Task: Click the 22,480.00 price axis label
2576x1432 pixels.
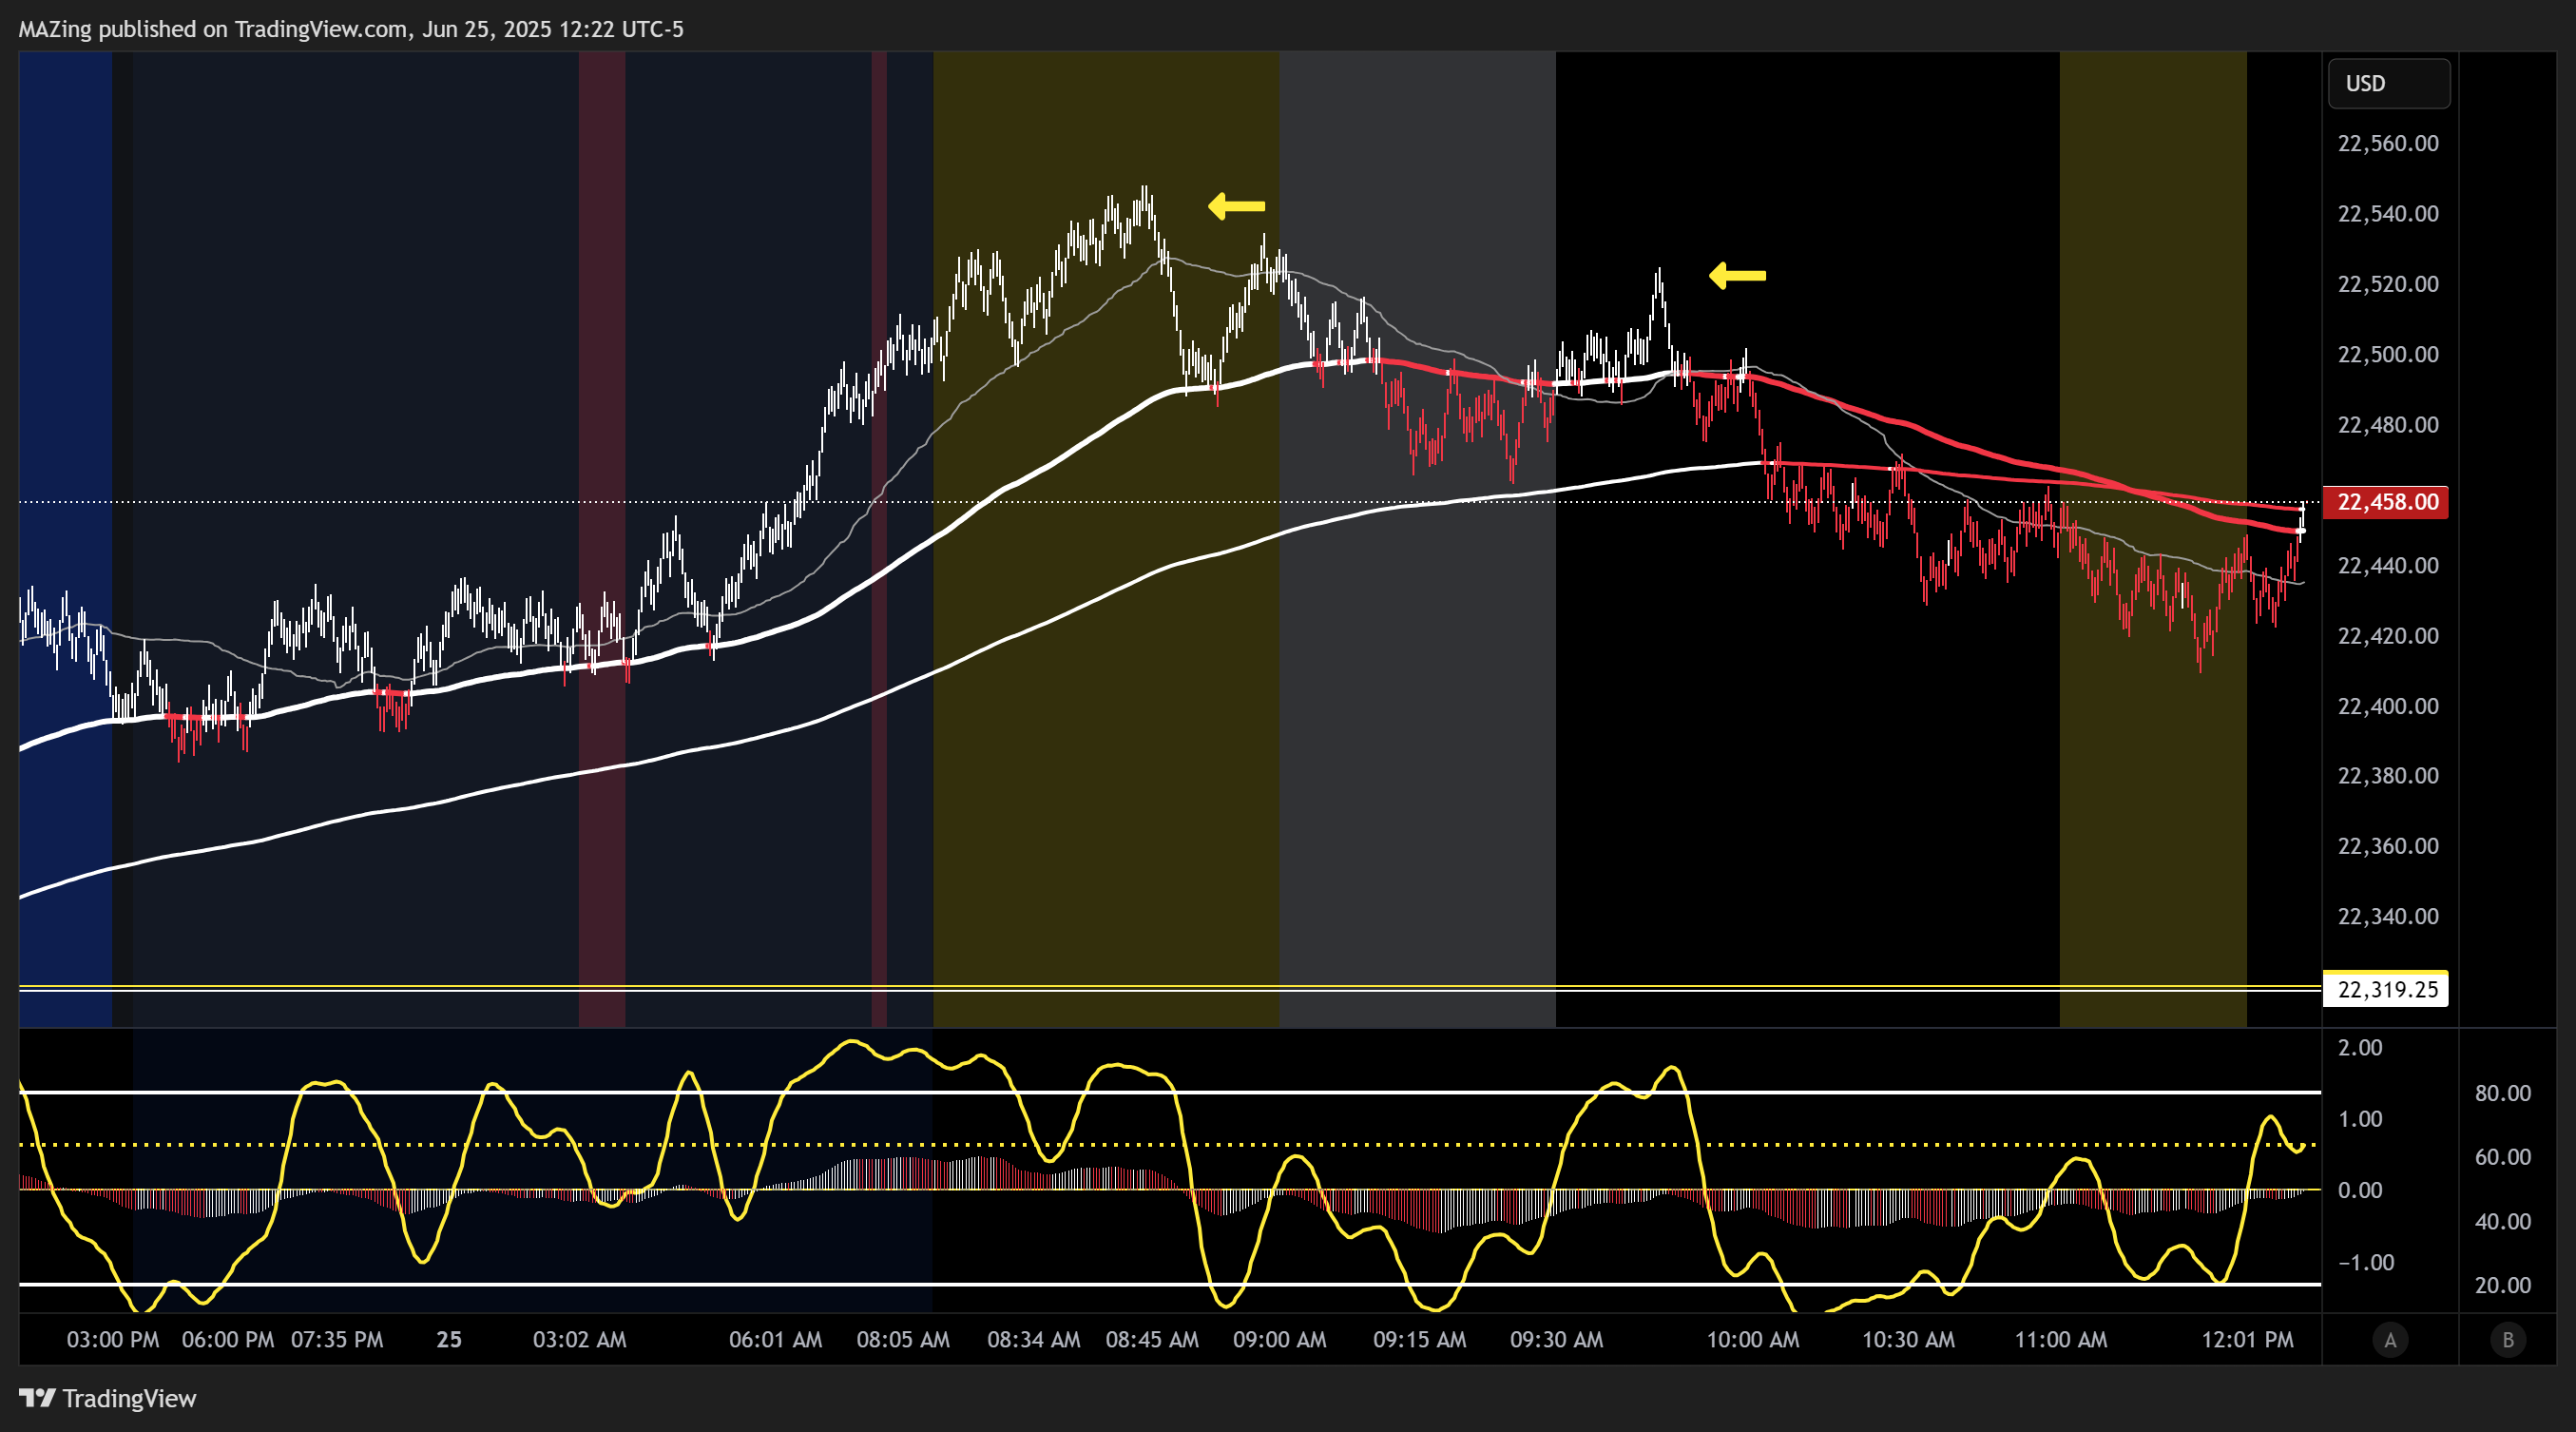Action: point(2388,425)
